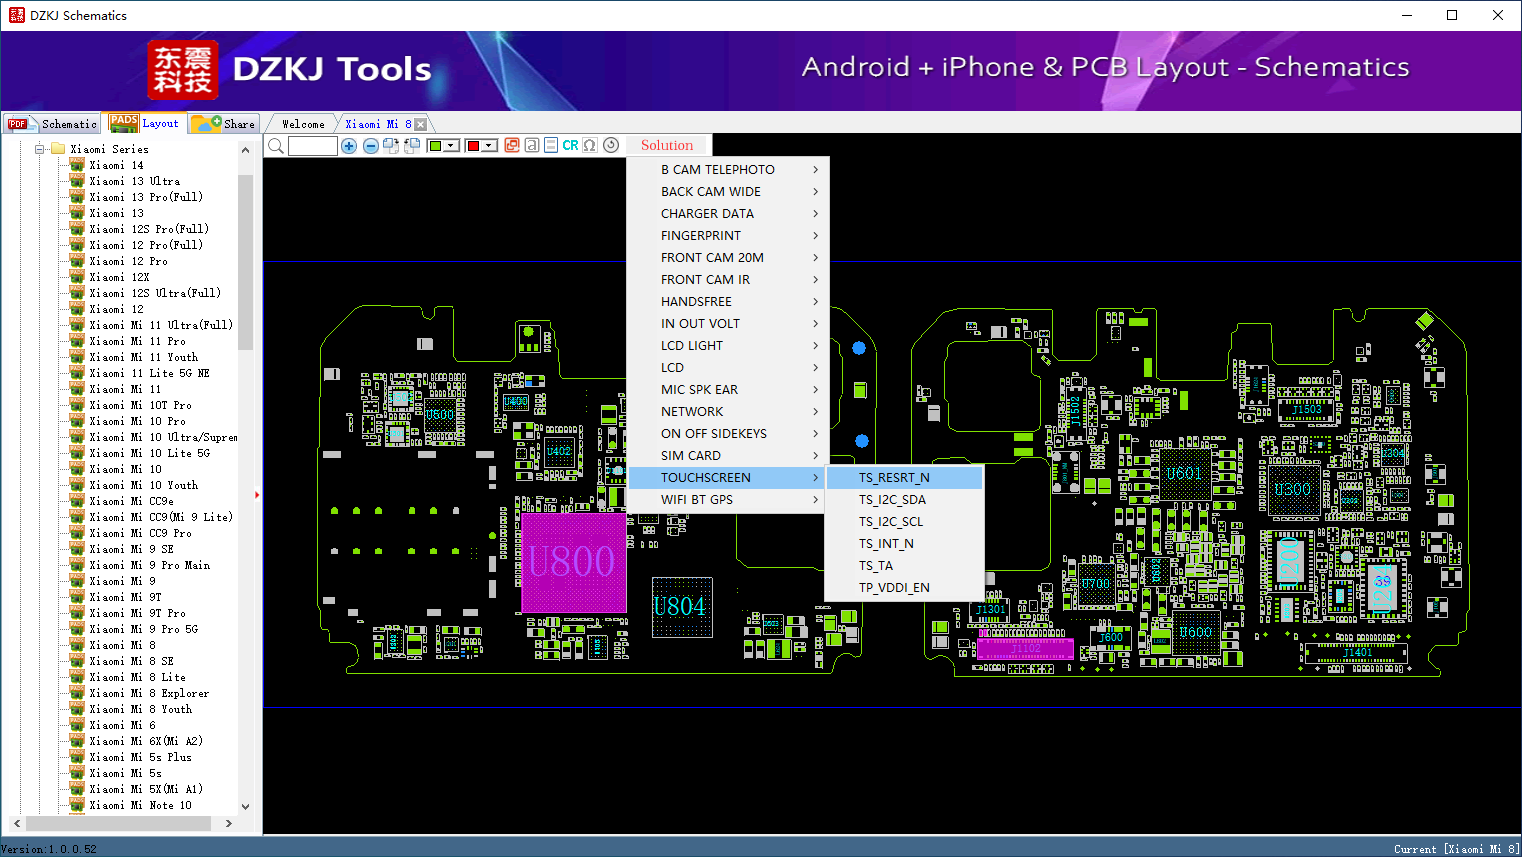Select Xiaomi 13 Ultra in the tree
The width and height of the screenshot is (1522, 857).
[135, 181]
